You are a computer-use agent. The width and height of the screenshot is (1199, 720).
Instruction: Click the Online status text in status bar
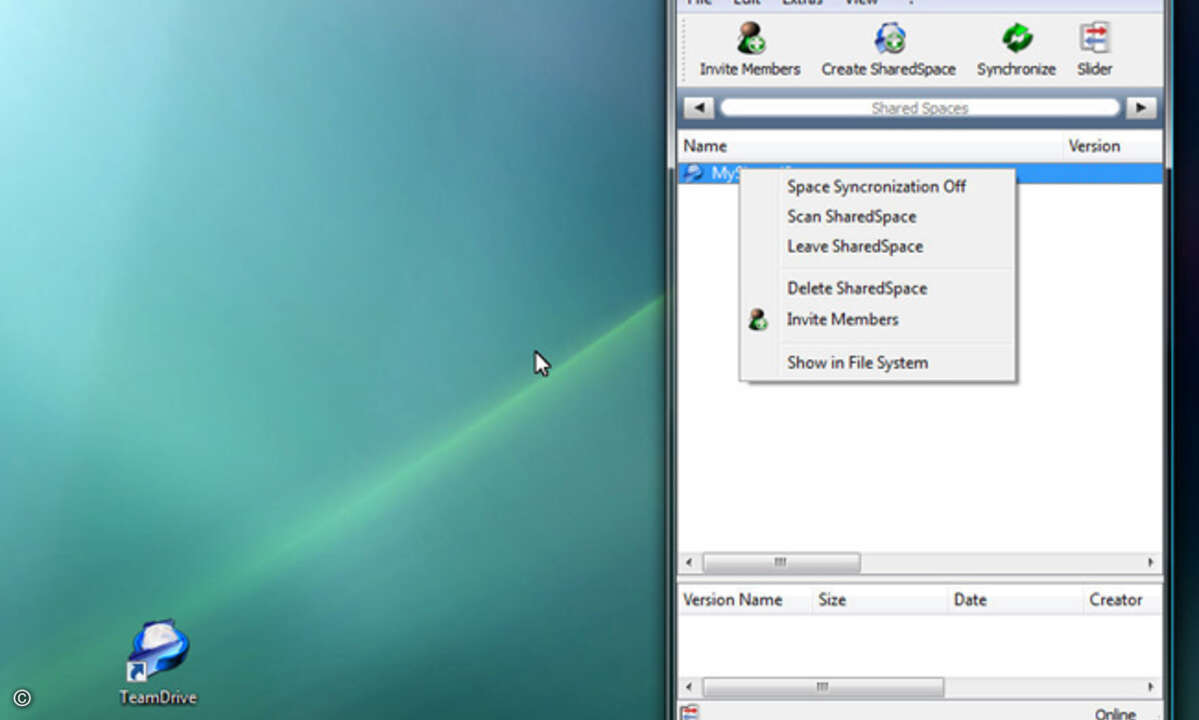click(1116, 714)
